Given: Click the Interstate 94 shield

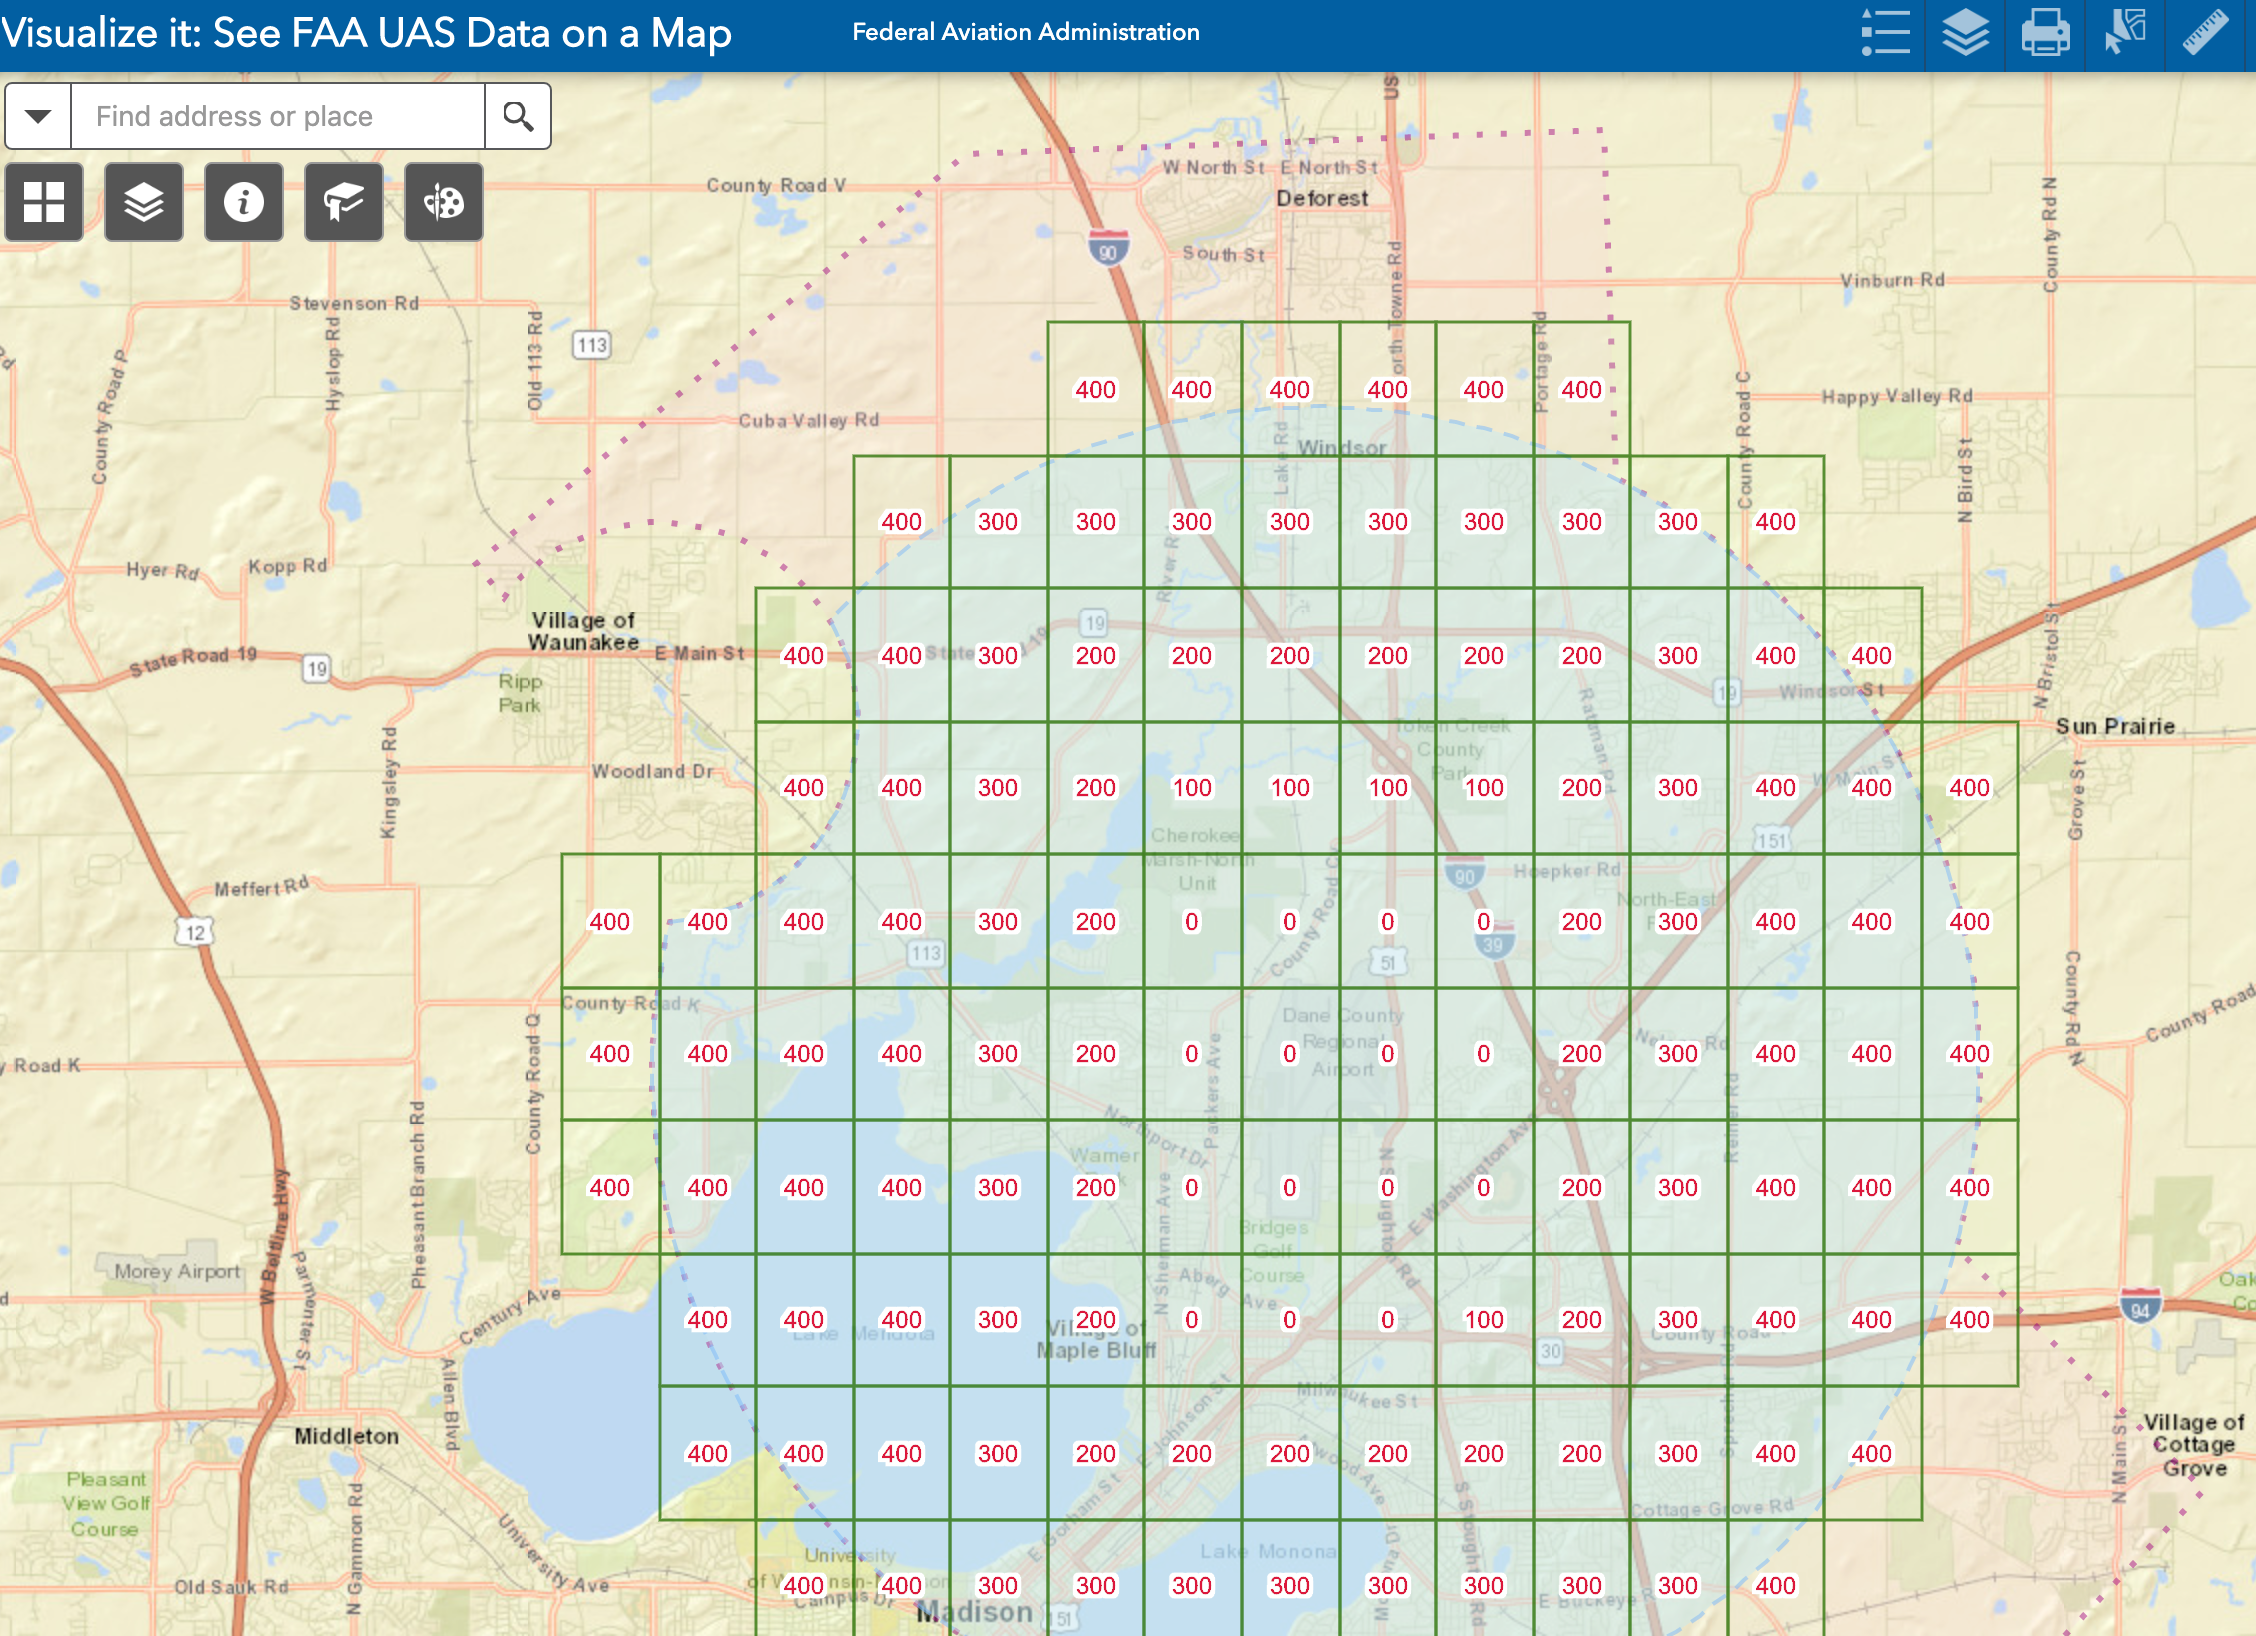Looking at the screenshot, I should [x=2140, y=1307].
